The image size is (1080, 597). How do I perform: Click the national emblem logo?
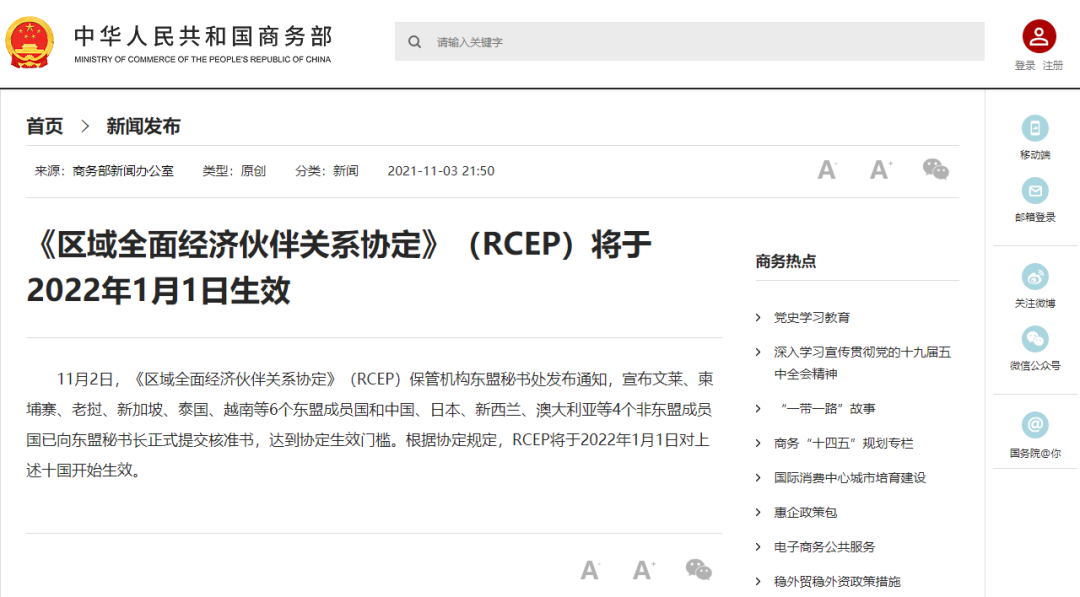coord(31,42)
